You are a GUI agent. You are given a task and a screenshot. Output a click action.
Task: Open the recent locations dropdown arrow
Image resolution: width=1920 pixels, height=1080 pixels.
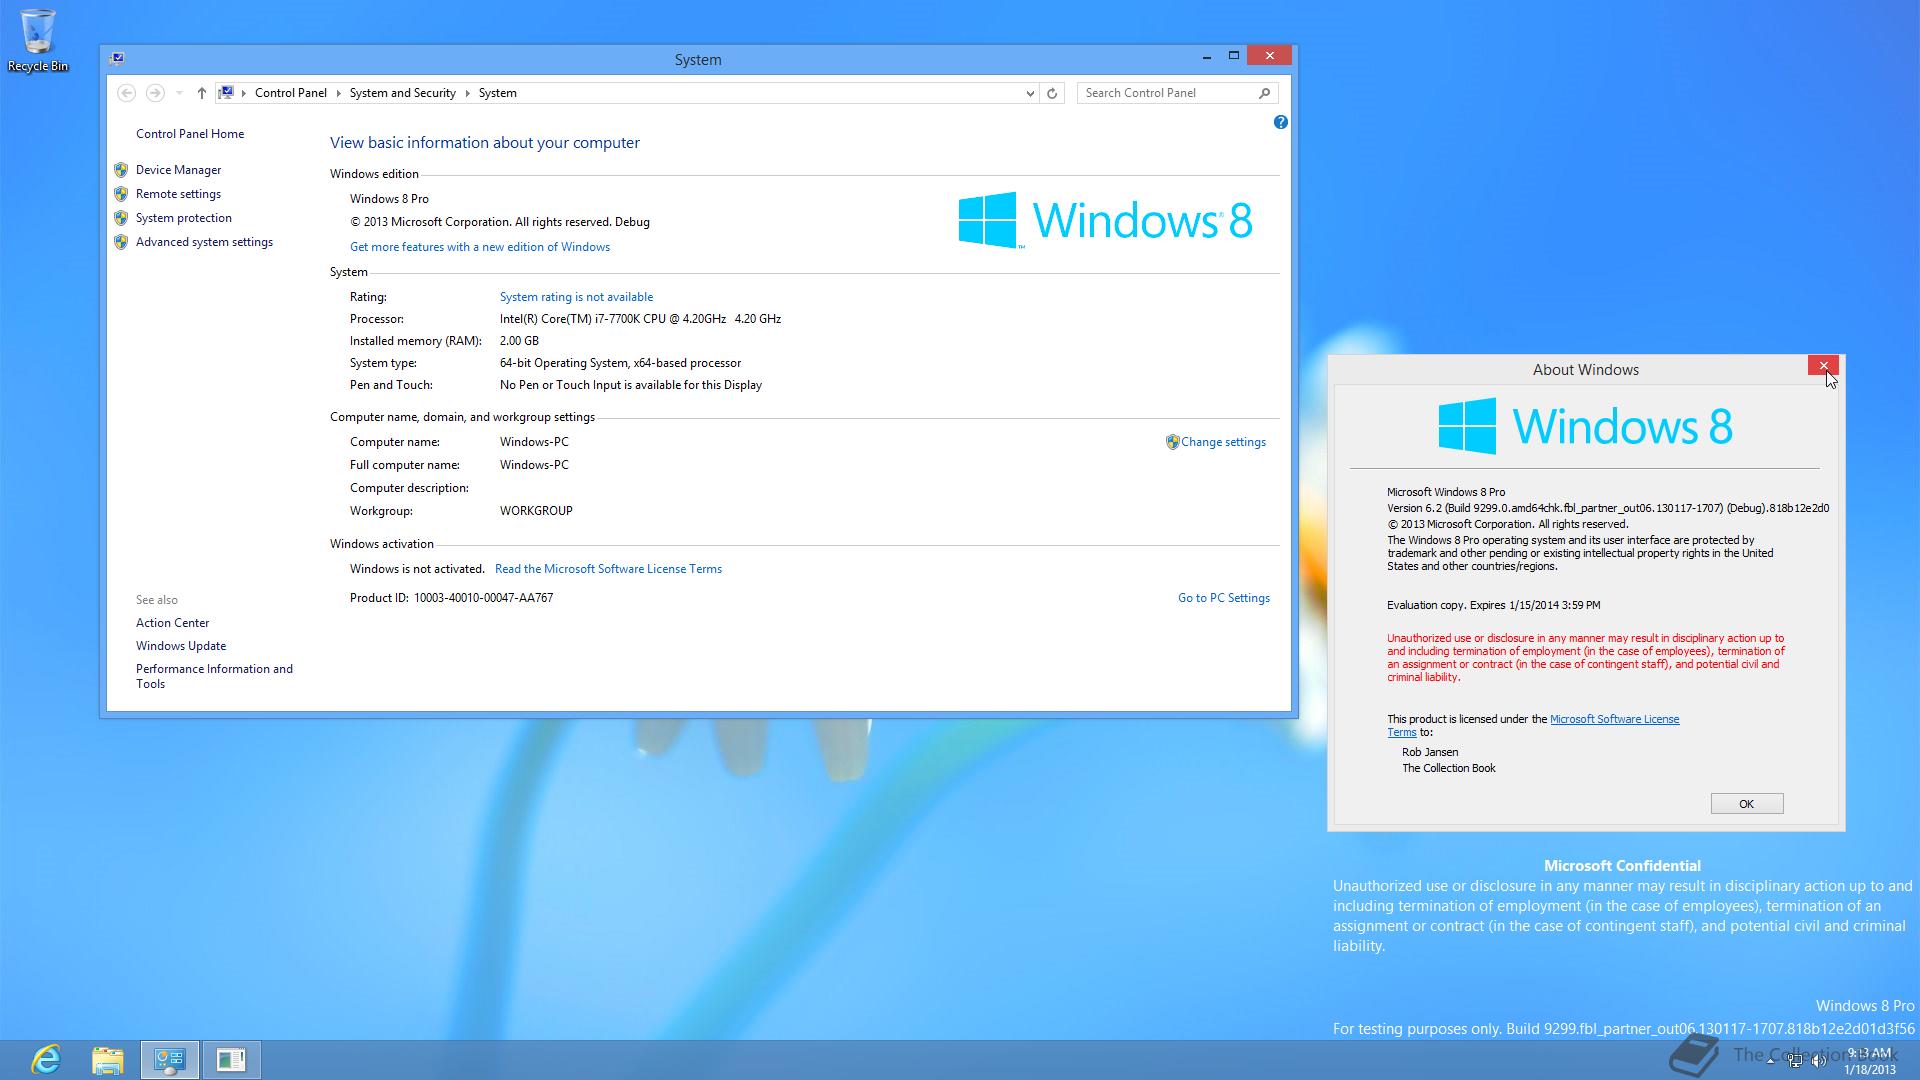click(179, 93)
